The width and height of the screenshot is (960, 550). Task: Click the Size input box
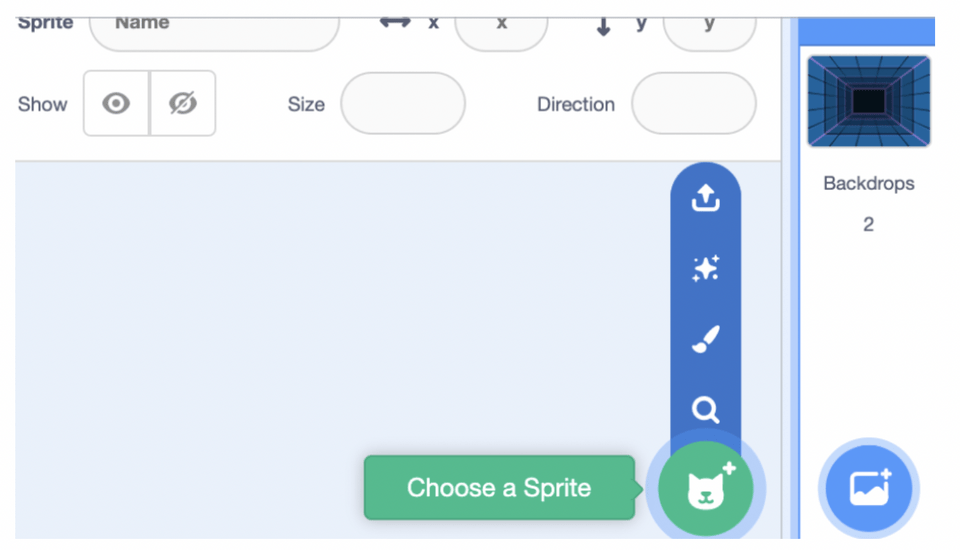[403, 104]
